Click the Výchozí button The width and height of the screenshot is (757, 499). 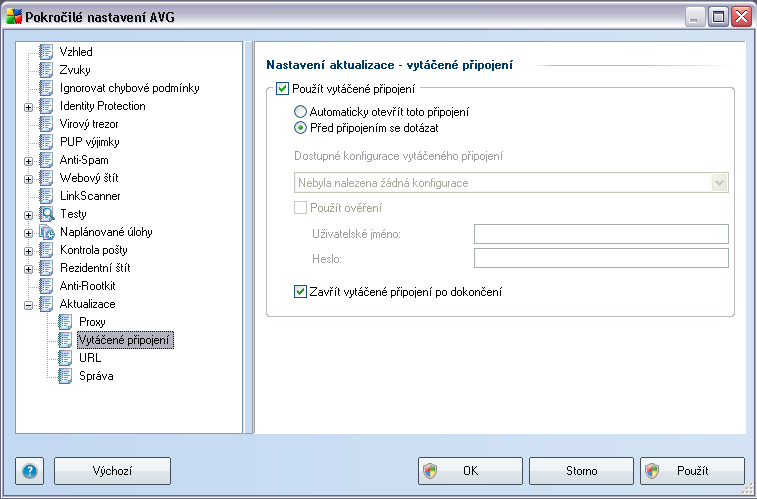pyautogui.click(x=112, y=471)
